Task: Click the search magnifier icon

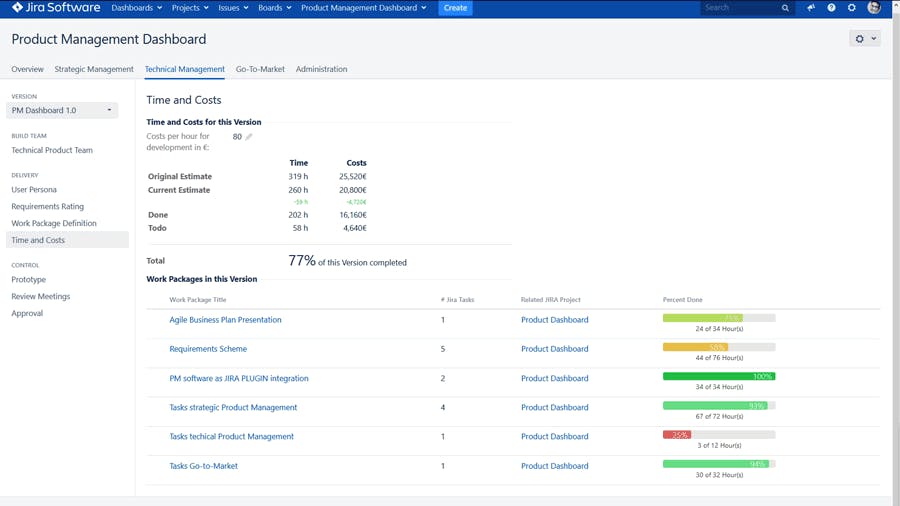Action: [x=785, y=8]
